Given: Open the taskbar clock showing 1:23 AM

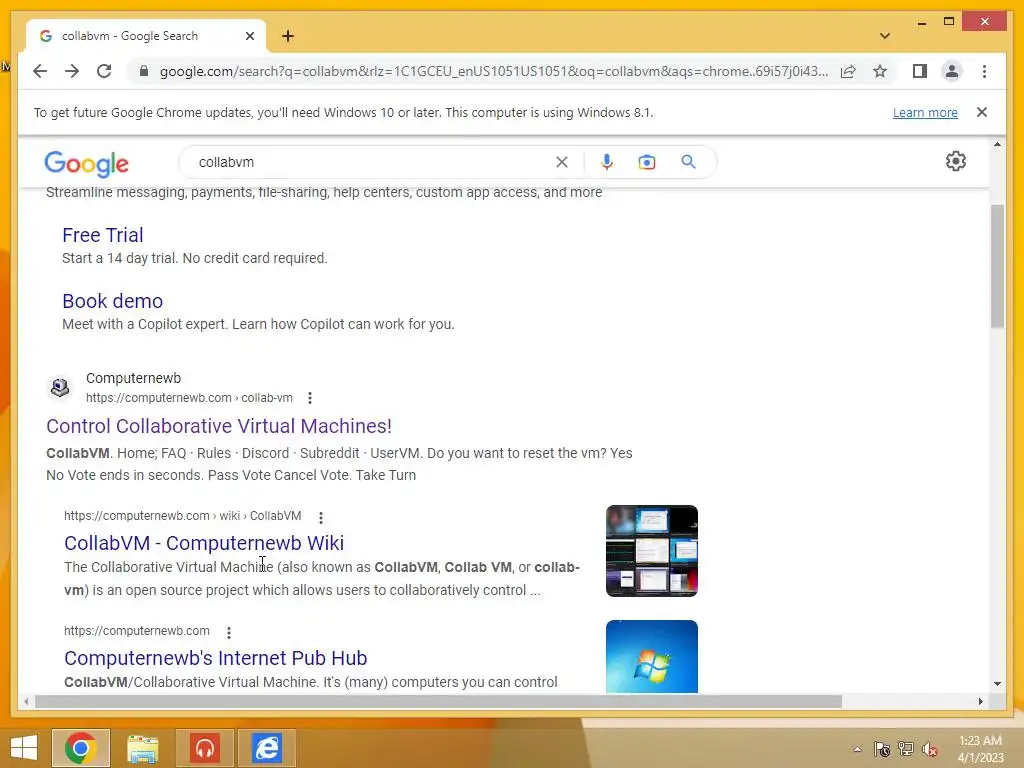Looking at the screenshot, I should [x=980, y=749].
